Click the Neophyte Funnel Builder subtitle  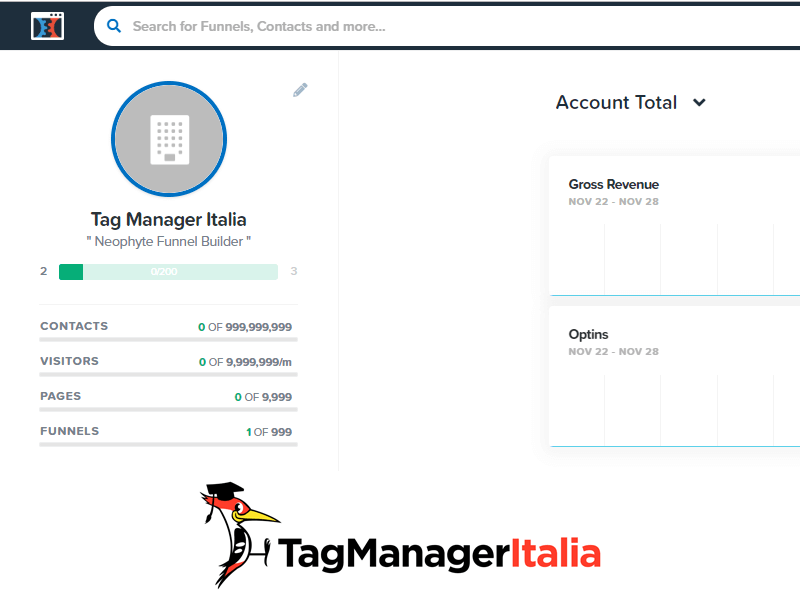pyautogui.click(x=168, y=241)
